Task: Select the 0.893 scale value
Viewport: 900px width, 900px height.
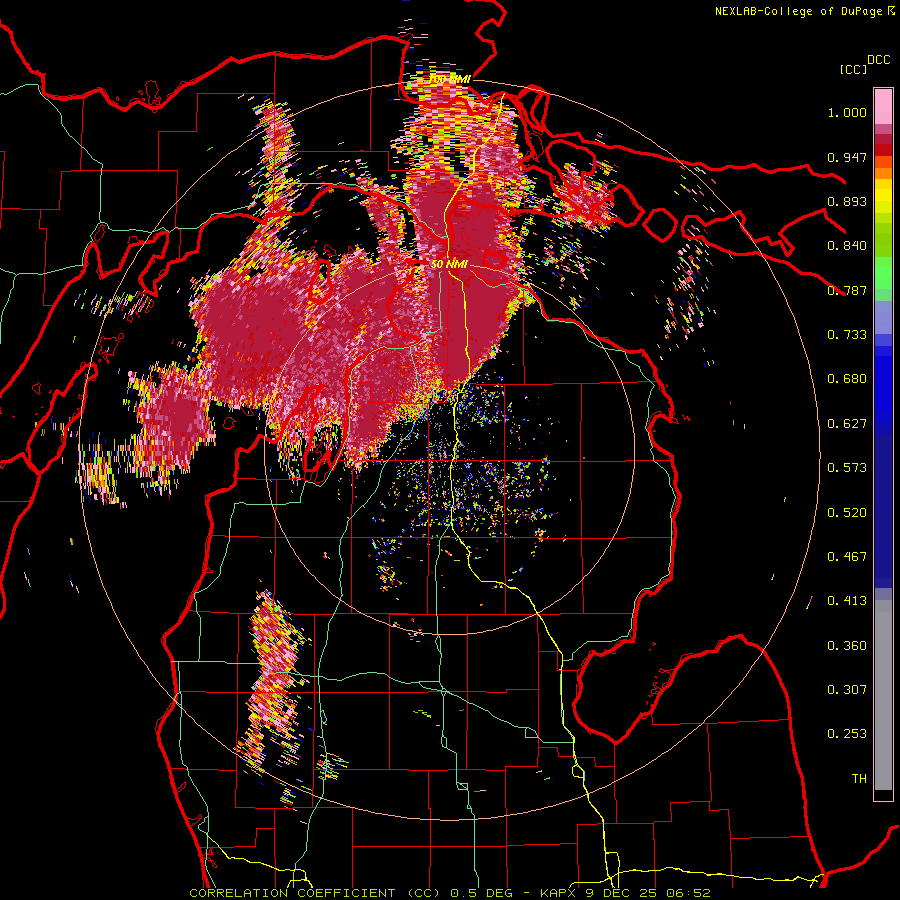Action: coord(847,201)
